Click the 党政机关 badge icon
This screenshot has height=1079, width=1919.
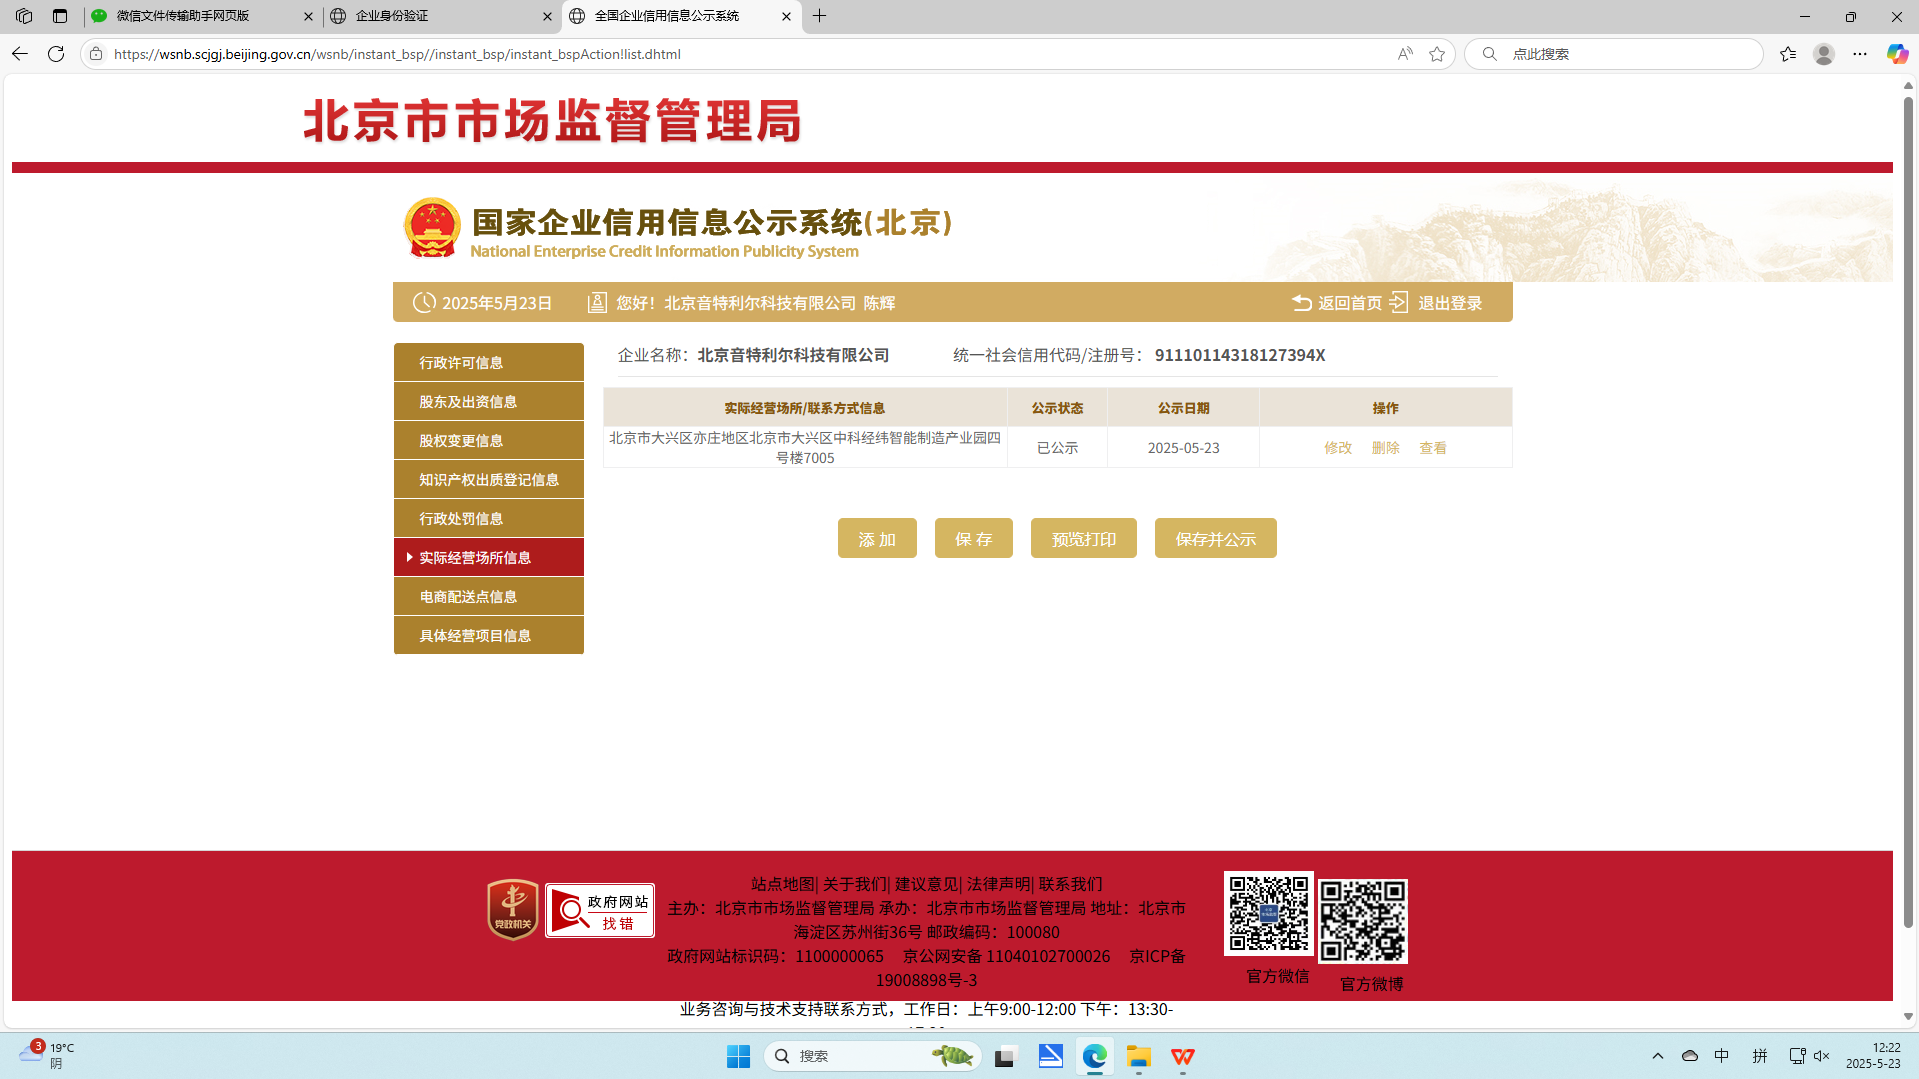tap(513, 909)
